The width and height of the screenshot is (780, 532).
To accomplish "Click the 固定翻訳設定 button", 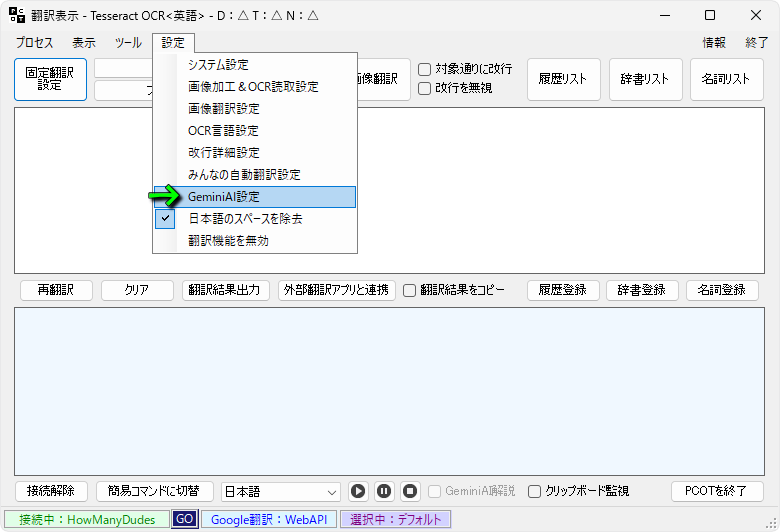I will tap(50, 79).
